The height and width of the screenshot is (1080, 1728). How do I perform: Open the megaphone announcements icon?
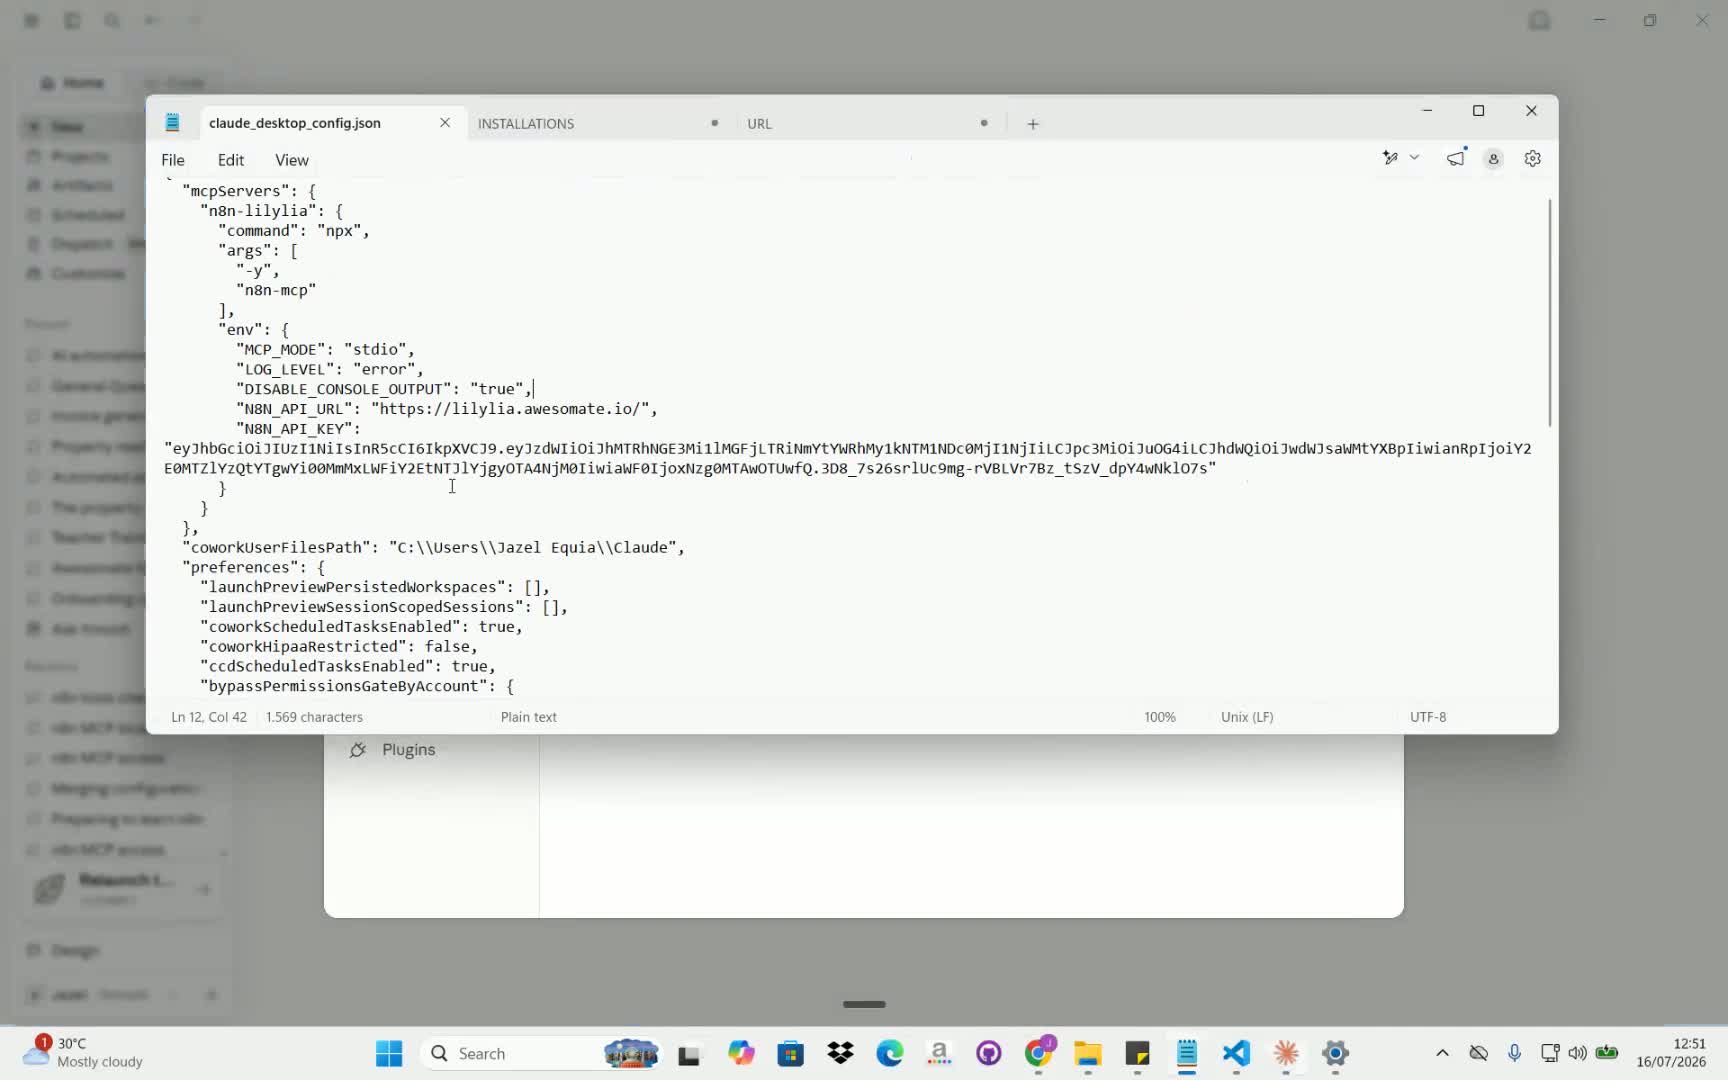click(x=1456, y=158)
